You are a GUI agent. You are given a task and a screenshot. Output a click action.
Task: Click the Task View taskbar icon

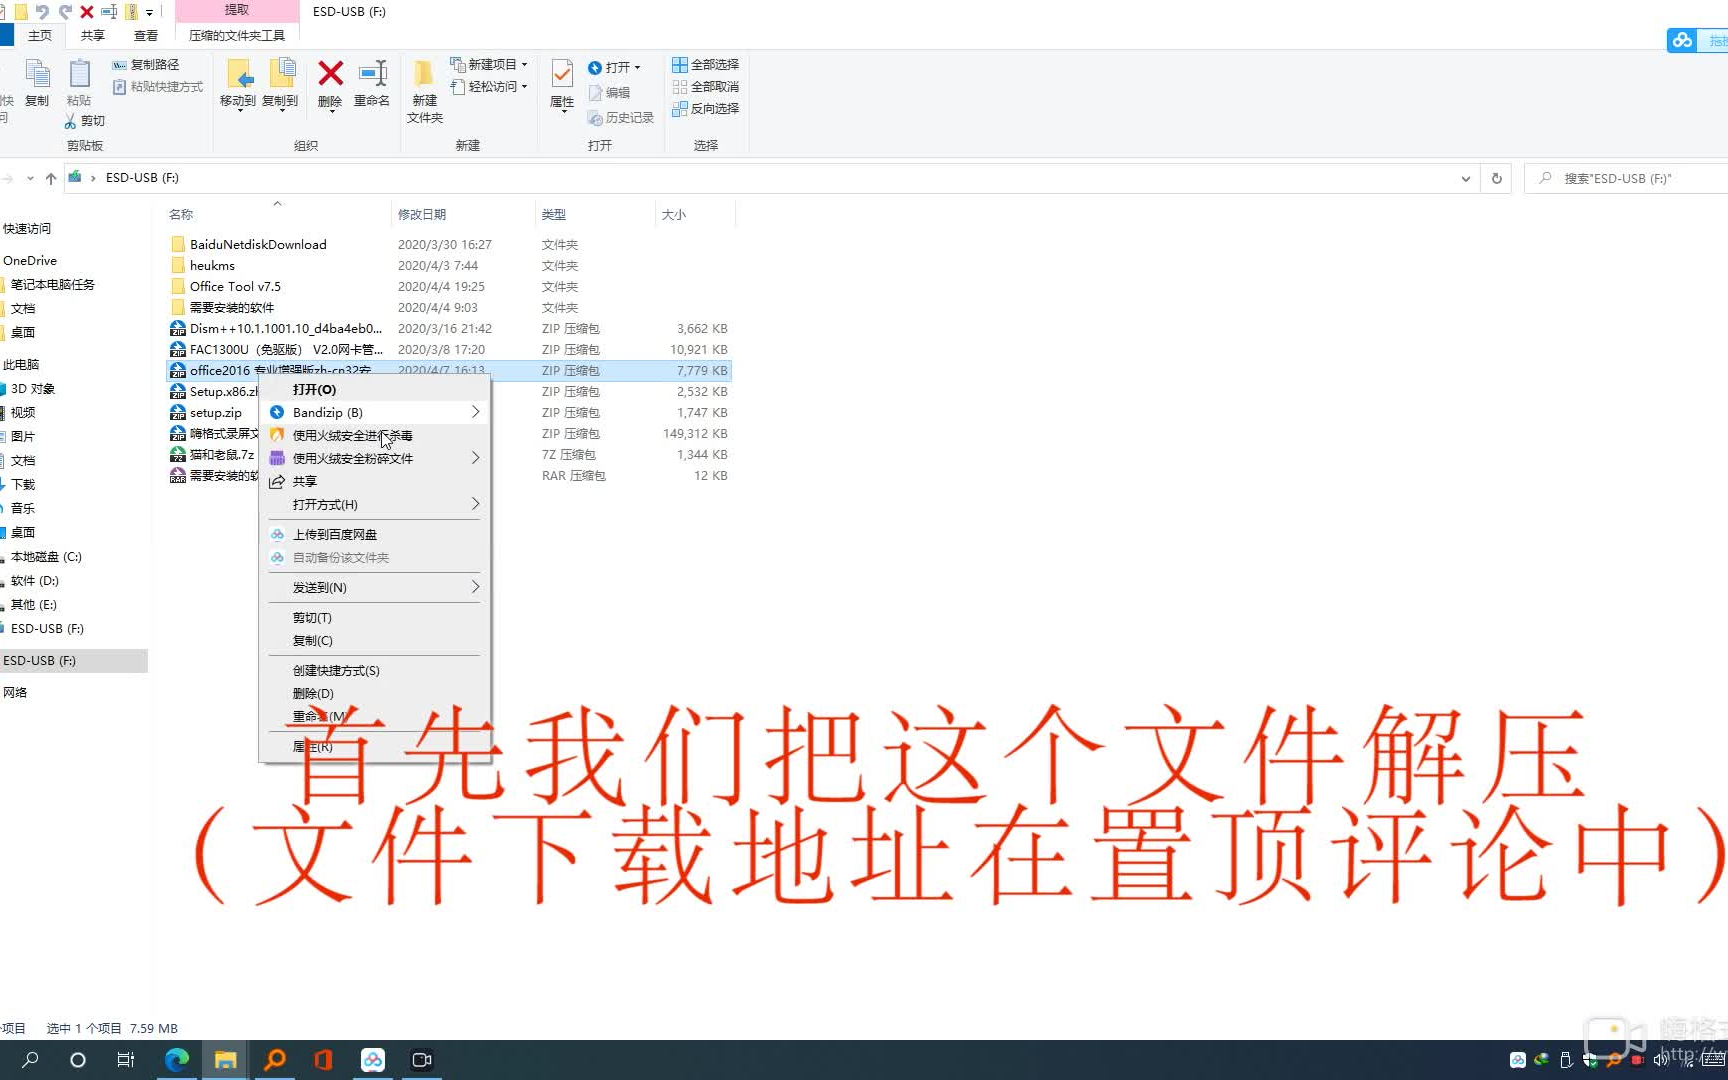pyautogui.click(x=126, y=1060)
